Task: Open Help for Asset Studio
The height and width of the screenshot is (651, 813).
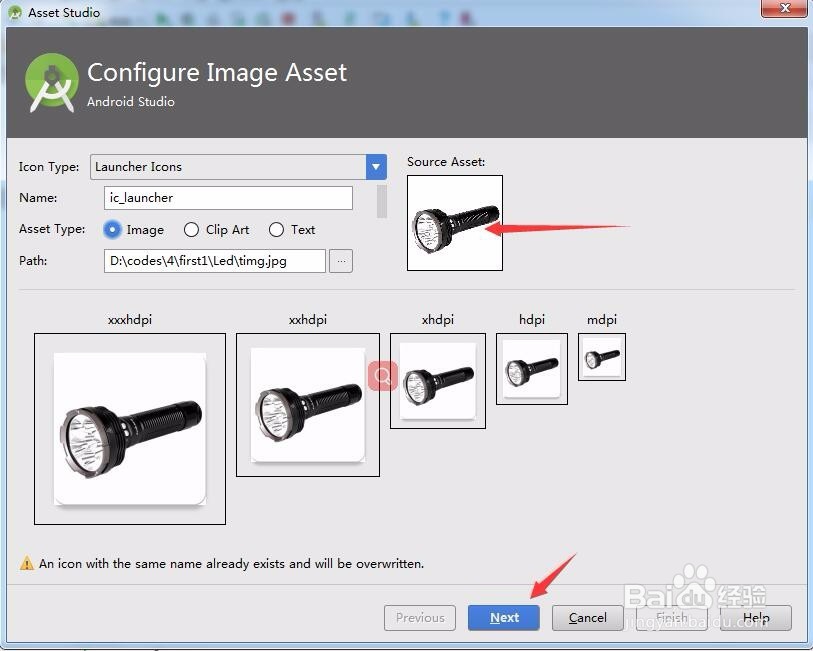Action: coord(756,617)
